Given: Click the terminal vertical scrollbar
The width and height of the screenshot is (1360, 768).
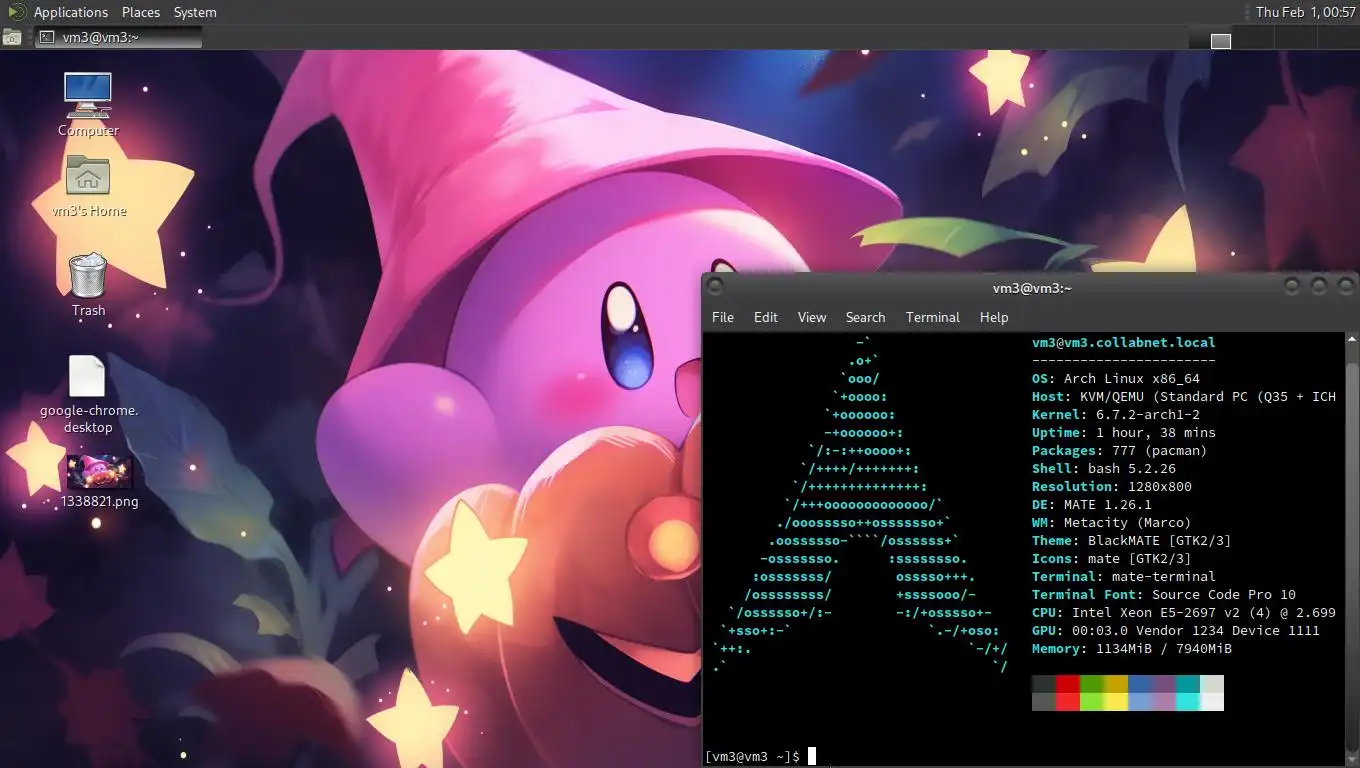Looking at the screenshot, I should [1351, 550].
